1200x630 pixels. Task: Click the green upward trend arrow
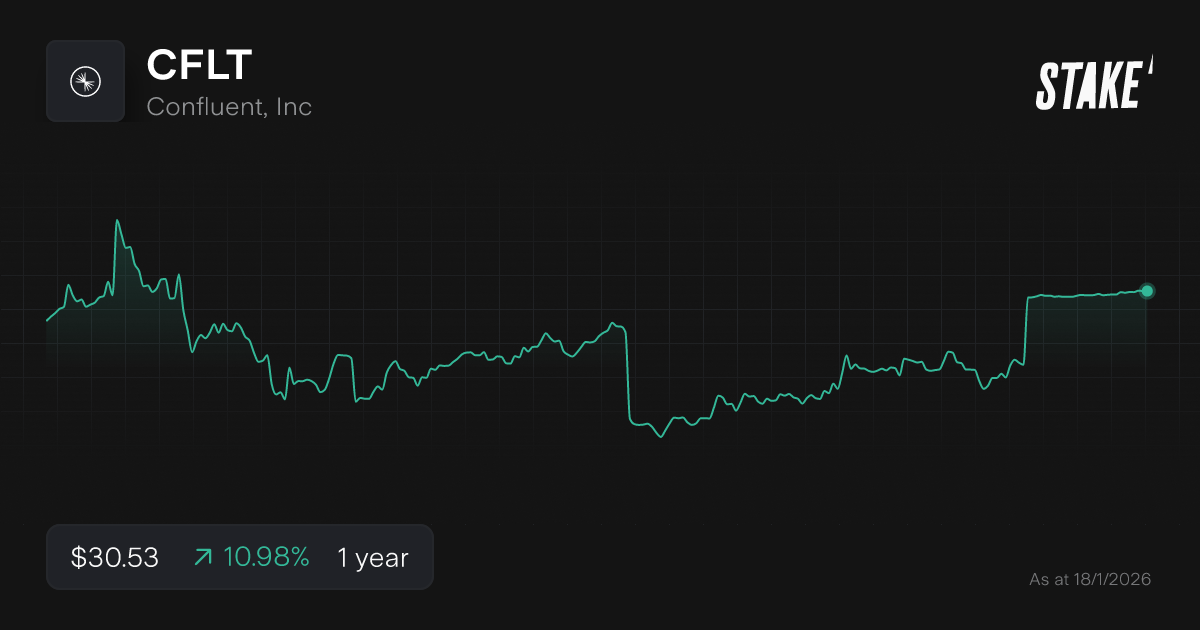[203, 557]
